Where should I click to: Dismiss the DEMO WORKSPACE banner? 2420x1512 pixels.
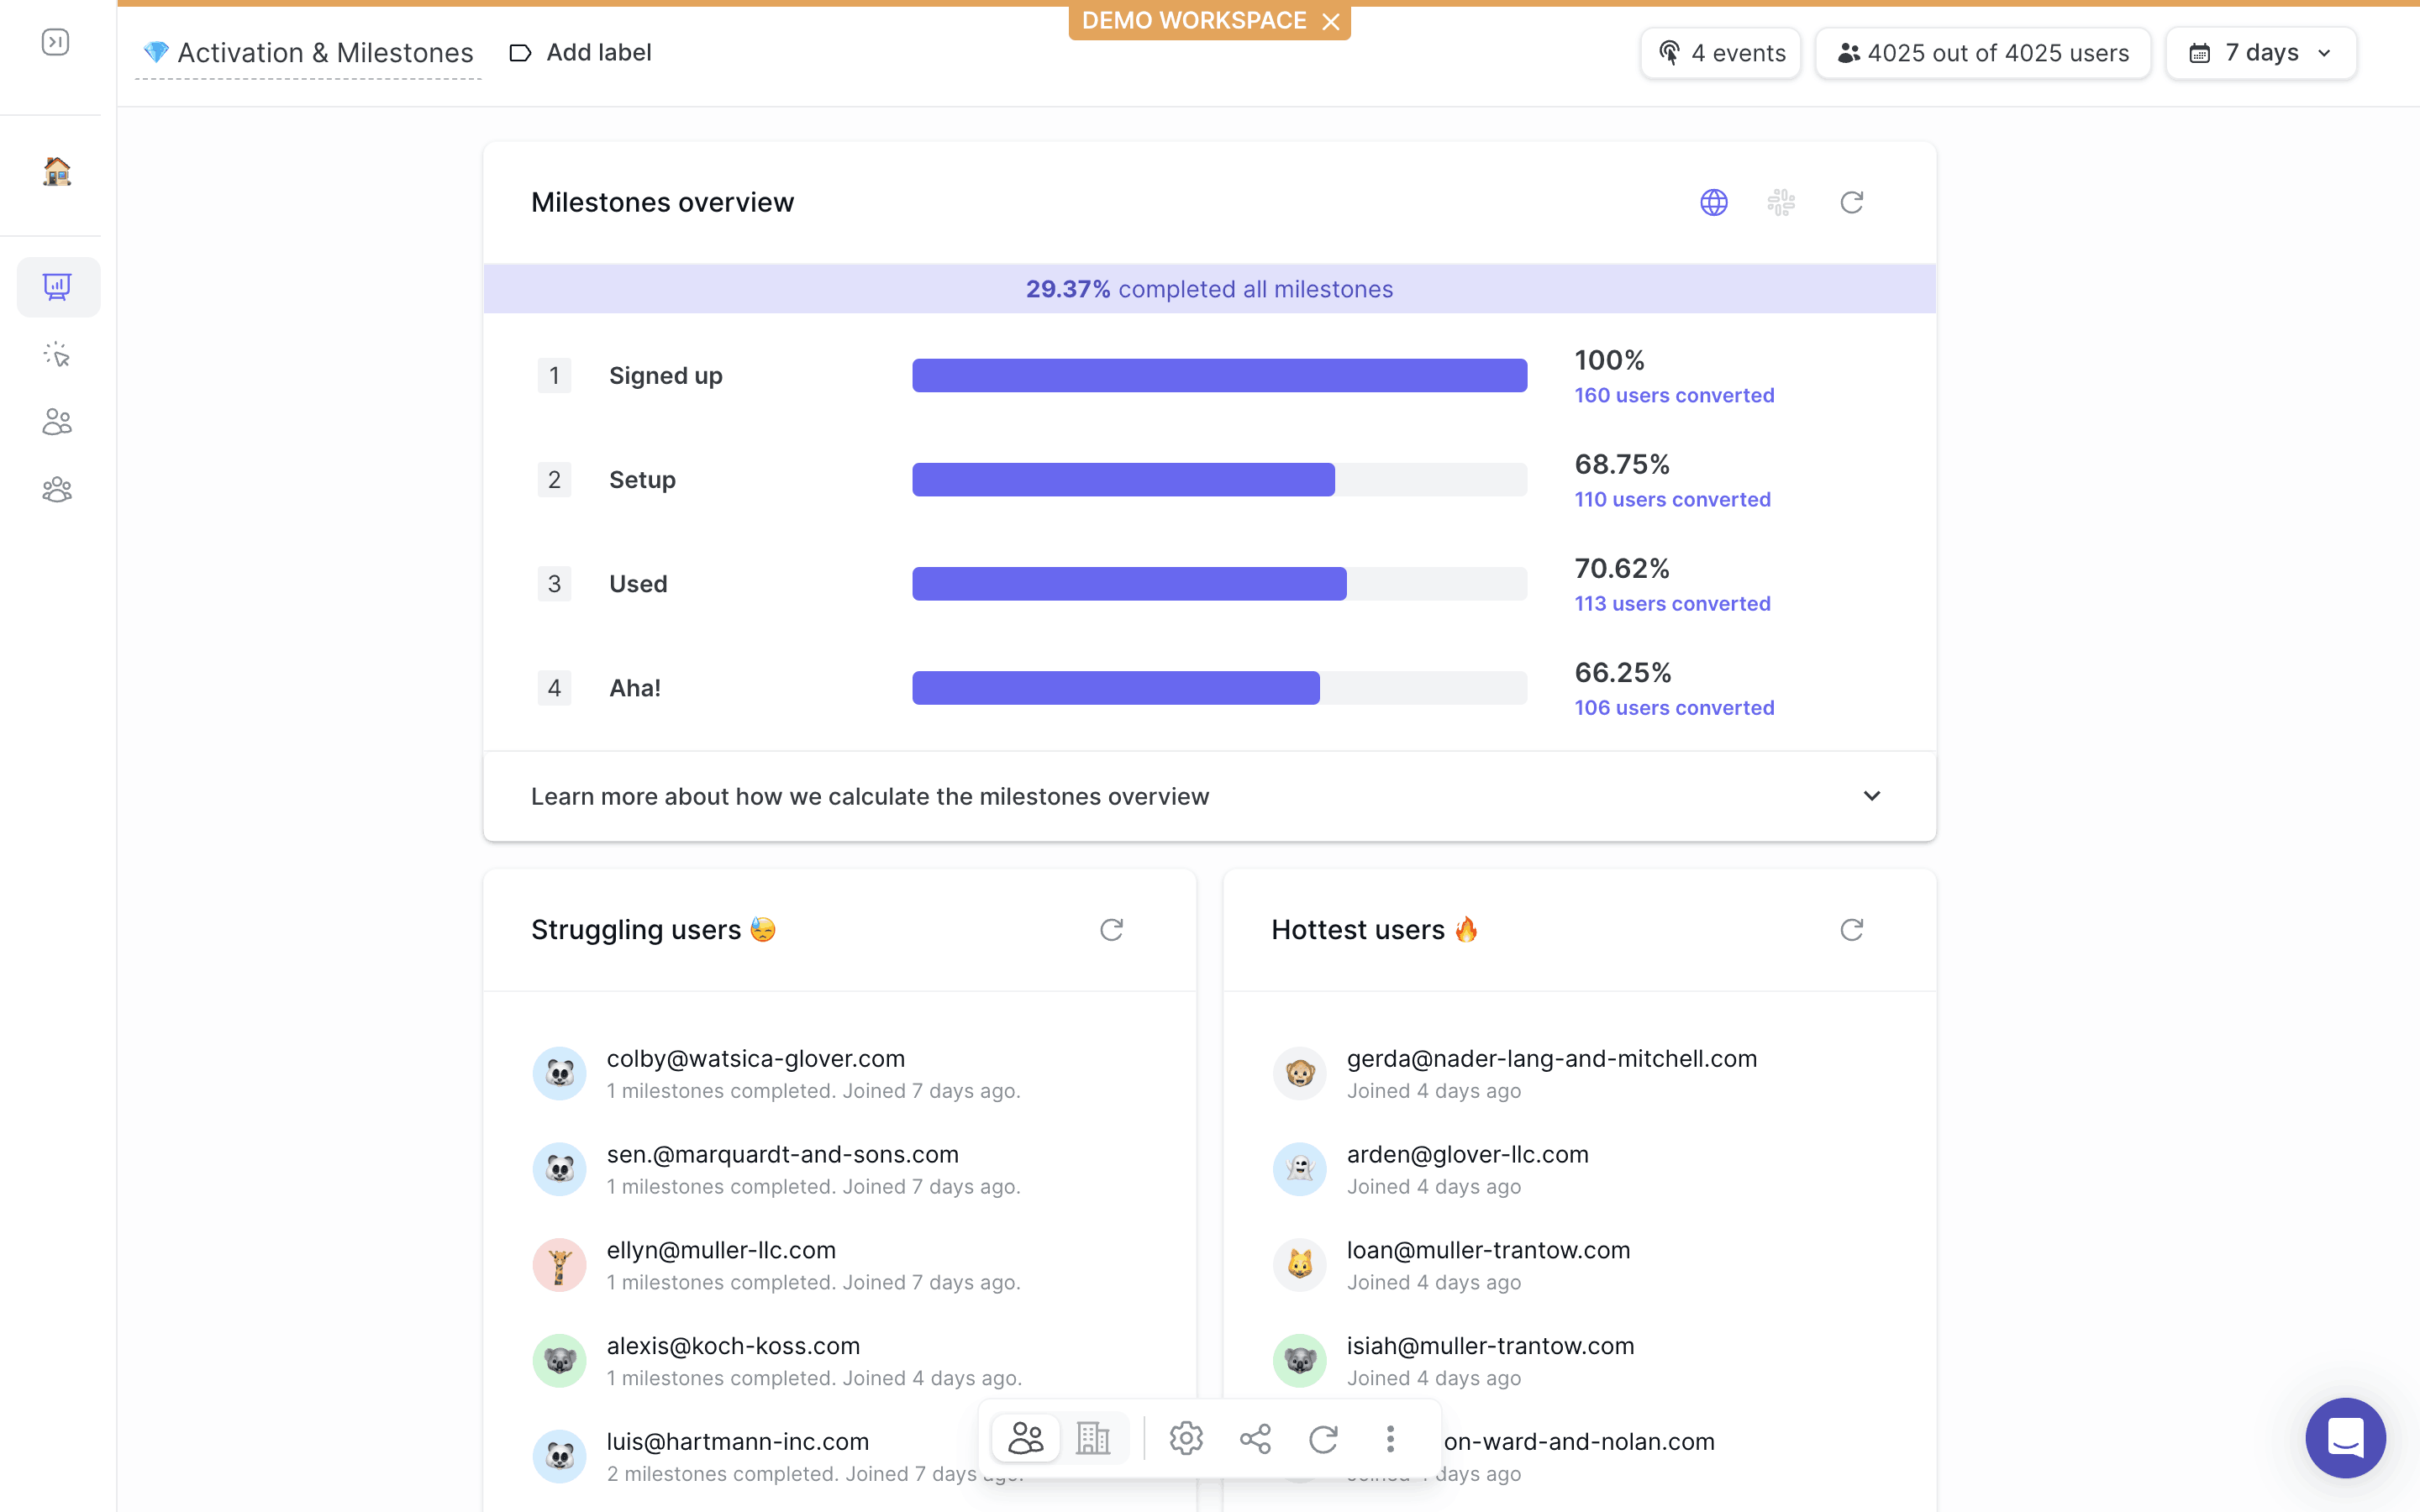pyautogui.click(x=1331, y=21)
